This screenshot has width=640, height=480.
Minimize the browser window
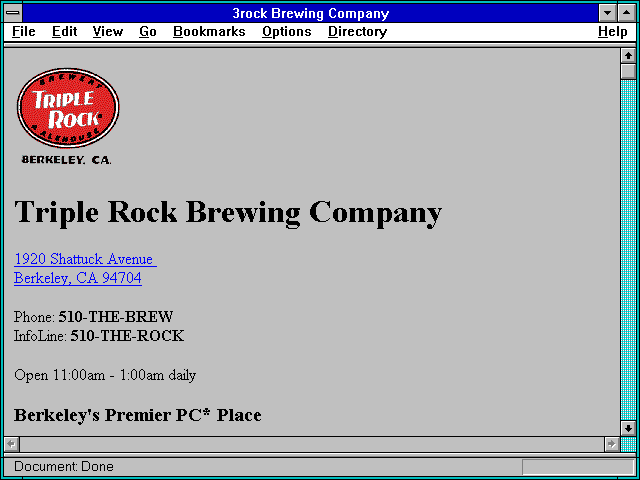pos(608,13)
